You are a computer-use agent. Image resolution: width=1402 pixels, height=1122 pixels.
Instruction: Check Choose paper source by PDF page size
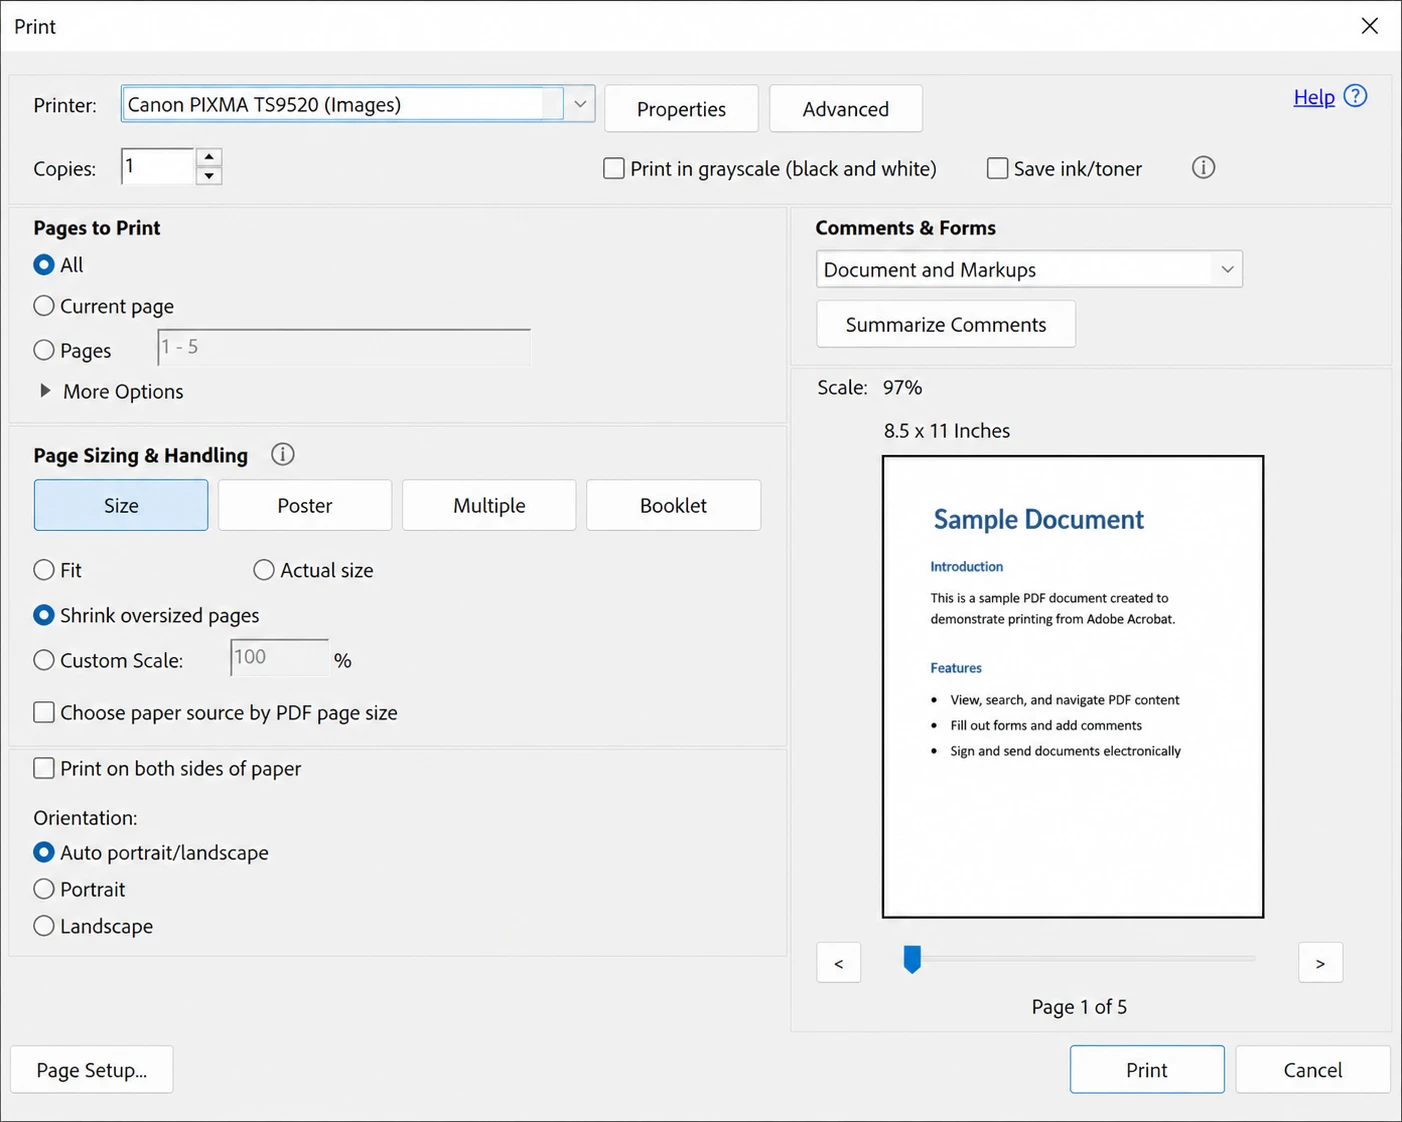pyautogui.click(x=43, y=712)
